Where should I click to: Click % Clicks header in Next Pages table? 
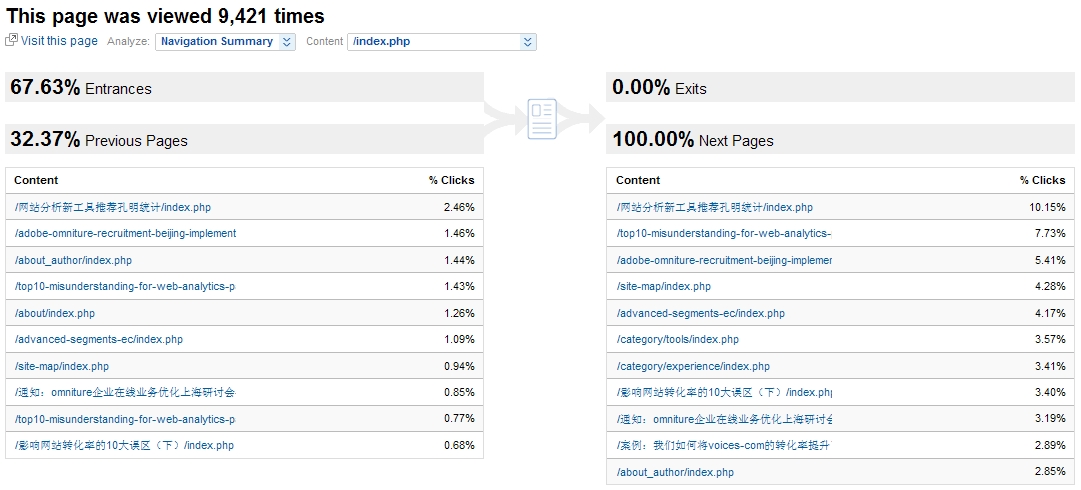tap(1042, 180)
